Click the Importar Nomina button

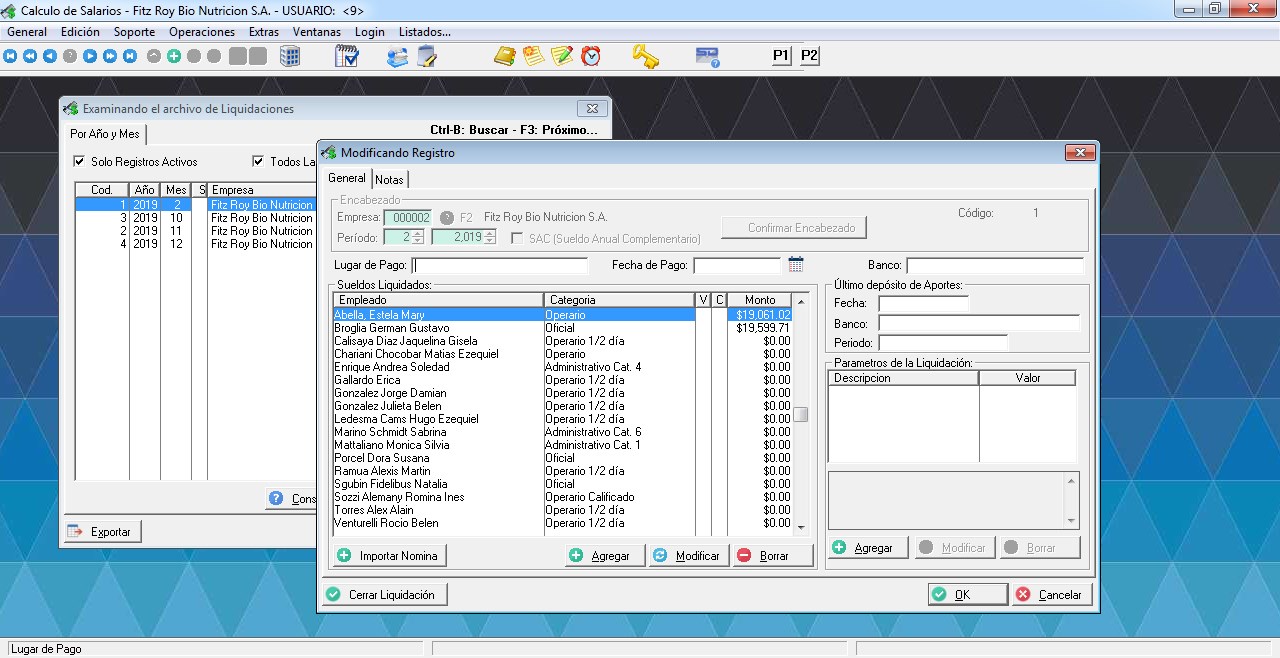pyautogui.click(x=390, y=556)
